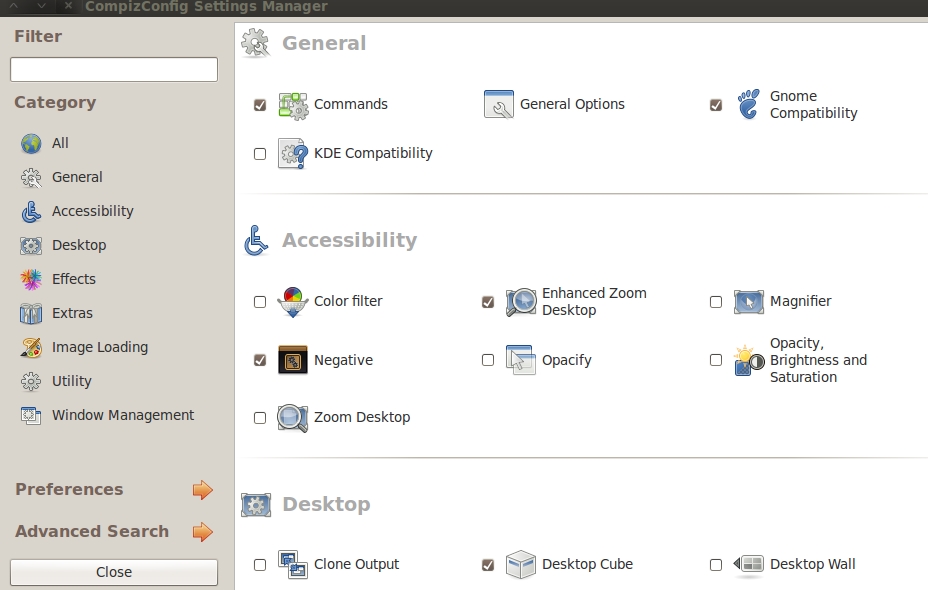
Task: Open the Opacify plugin icon
Action: pos(521,360)
